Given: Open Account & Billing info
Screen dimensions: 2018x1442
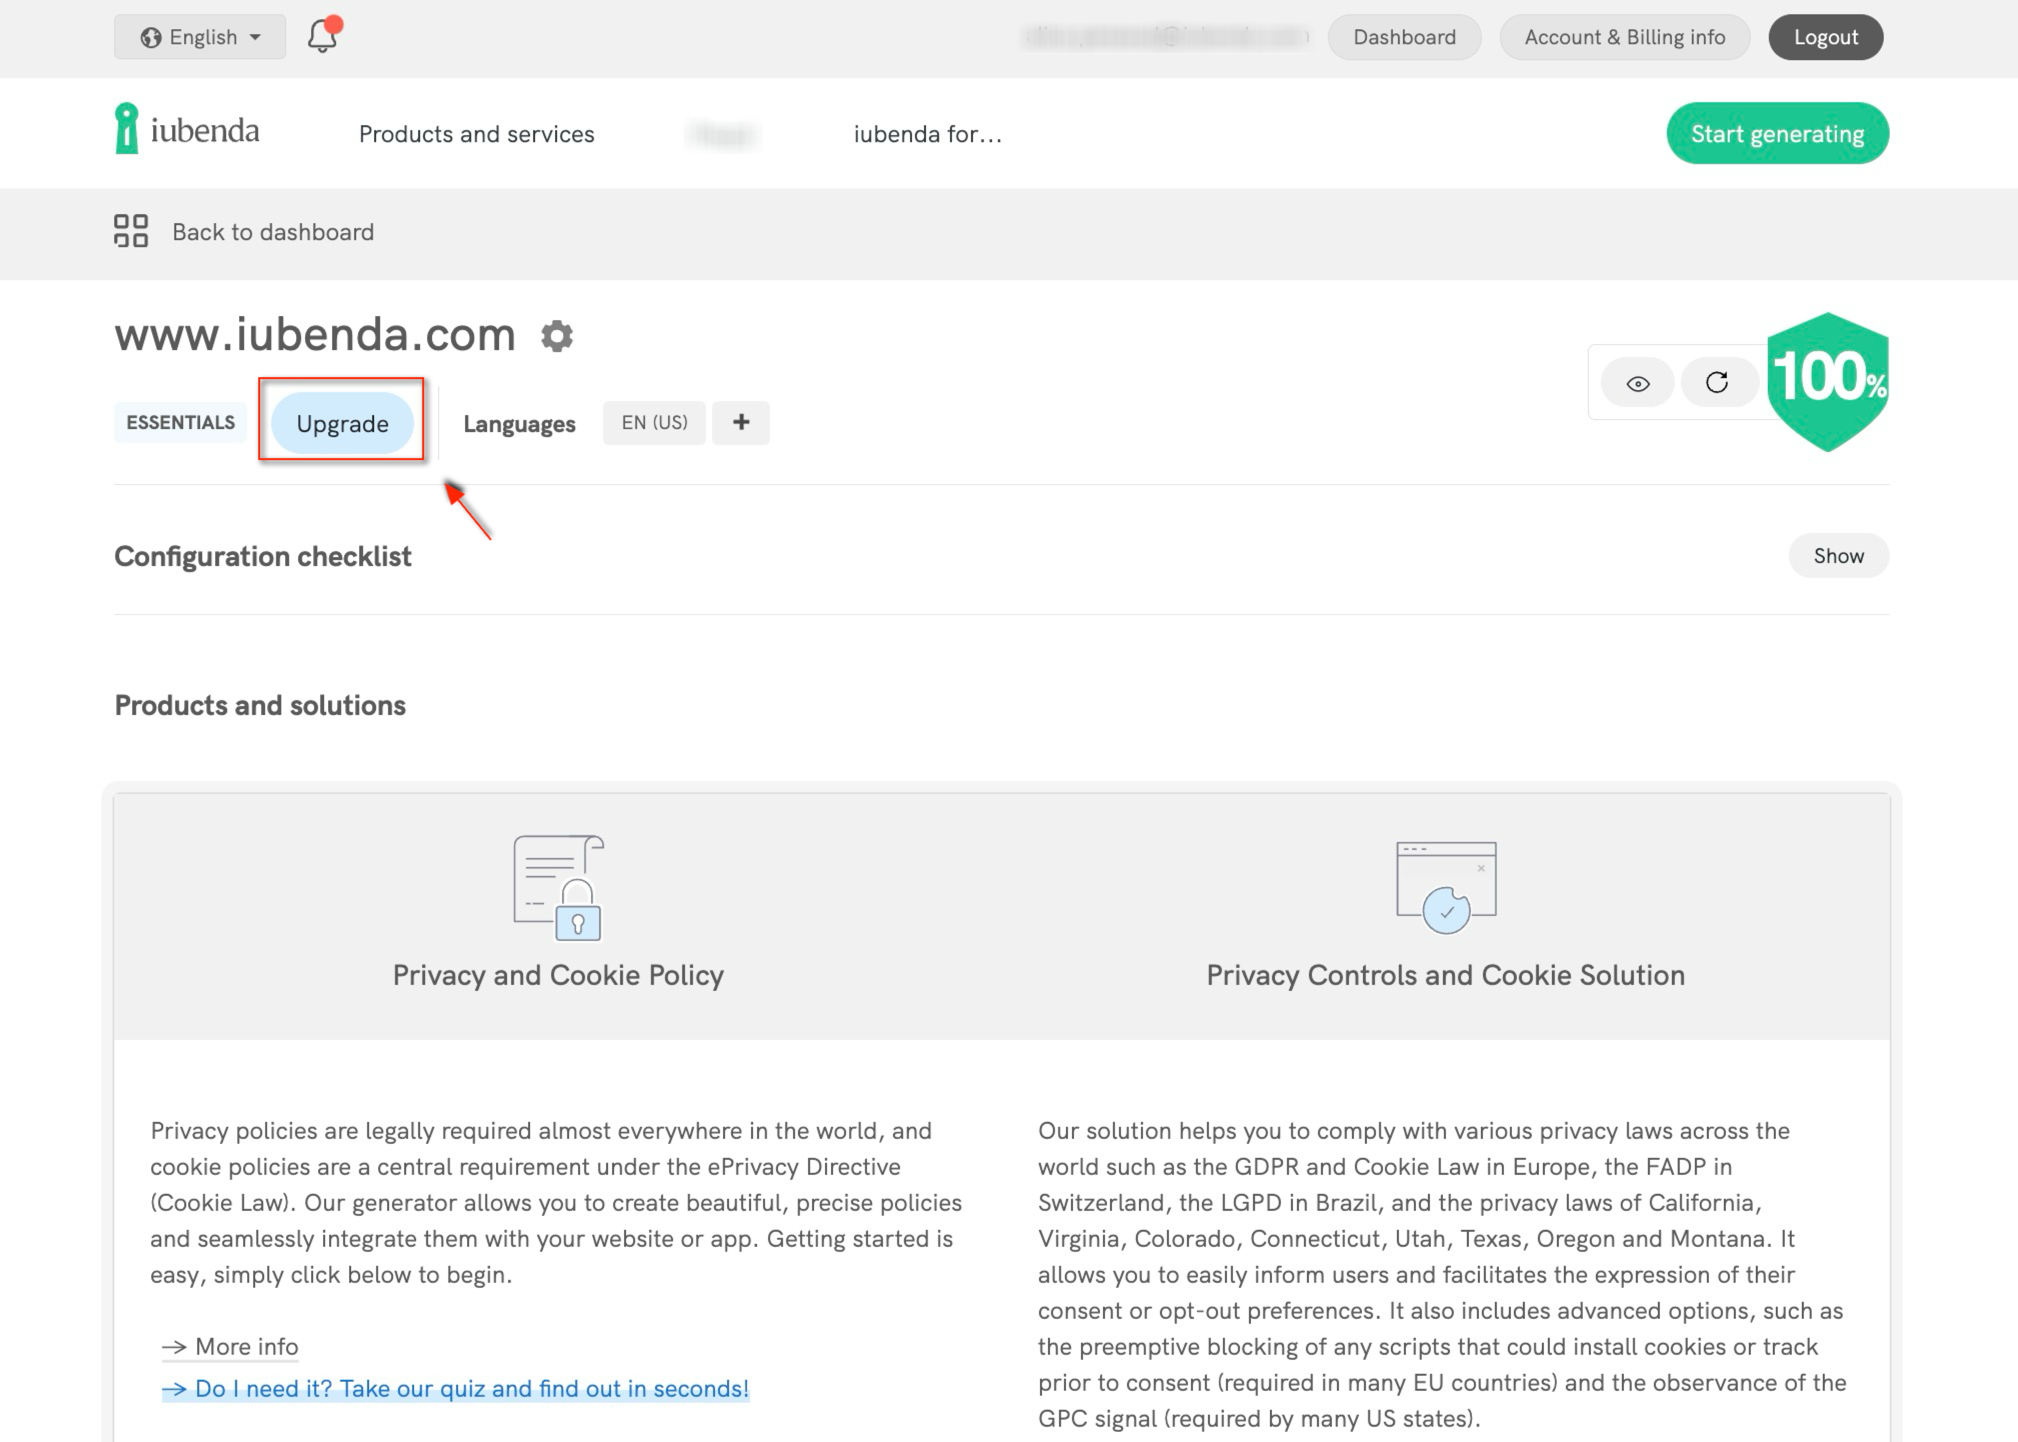Looking at the screenshot, I should click(1624, 37).
